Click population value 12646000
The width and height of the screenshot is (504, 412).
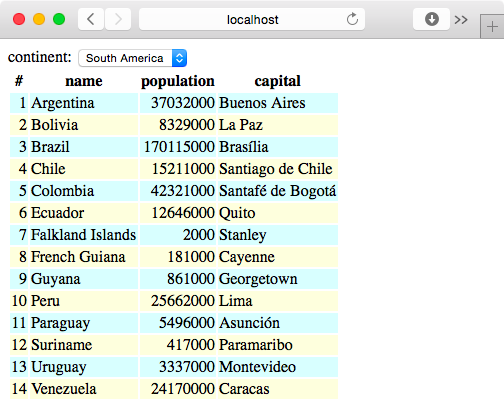tap(178, 213)
